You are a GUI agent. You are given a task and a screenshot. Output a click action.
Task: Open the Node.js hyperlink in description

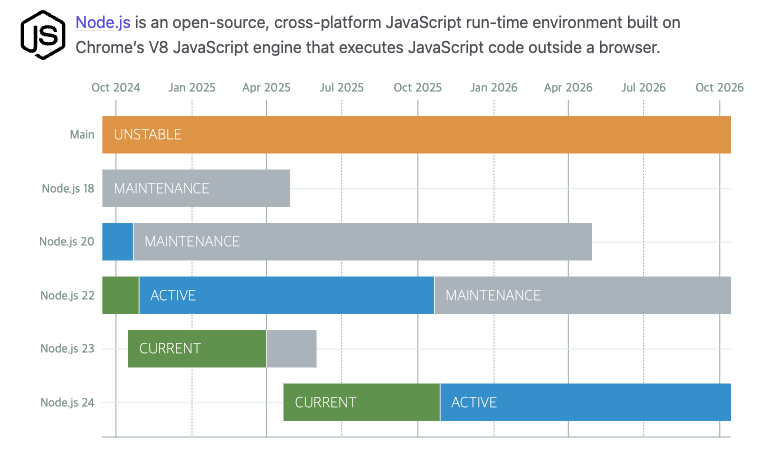[x=103, y=23]
